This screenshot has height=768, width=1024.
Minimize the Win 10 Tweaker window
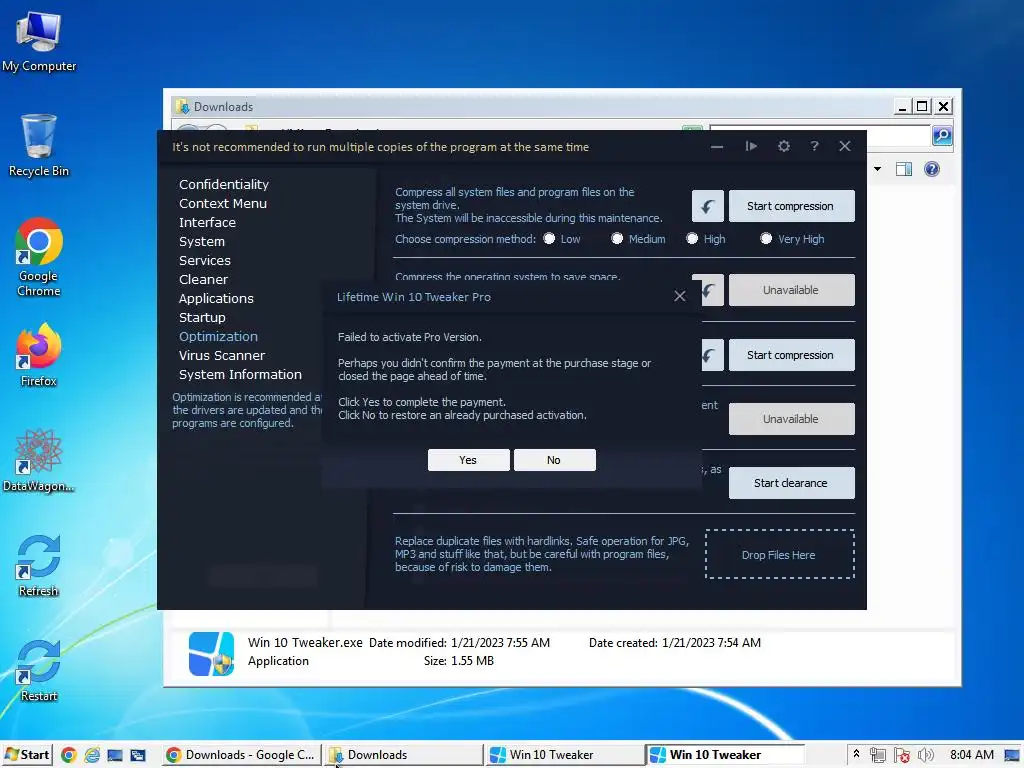point(717,146)
